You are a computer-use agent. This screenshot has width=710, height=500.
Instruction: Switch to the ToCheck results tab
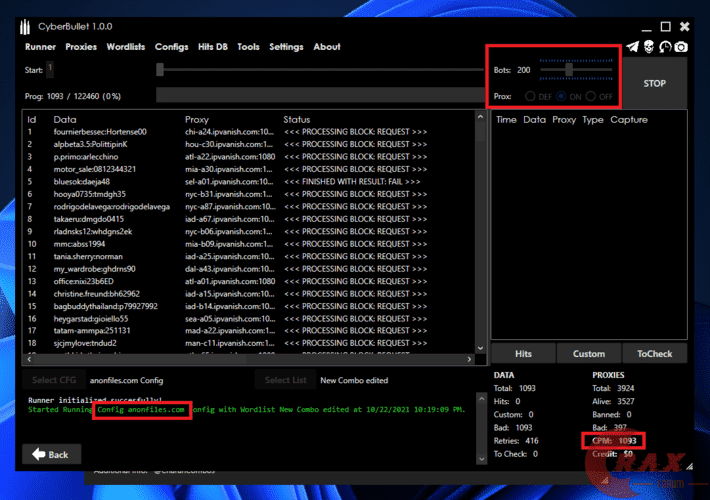[x=654, y=354]
